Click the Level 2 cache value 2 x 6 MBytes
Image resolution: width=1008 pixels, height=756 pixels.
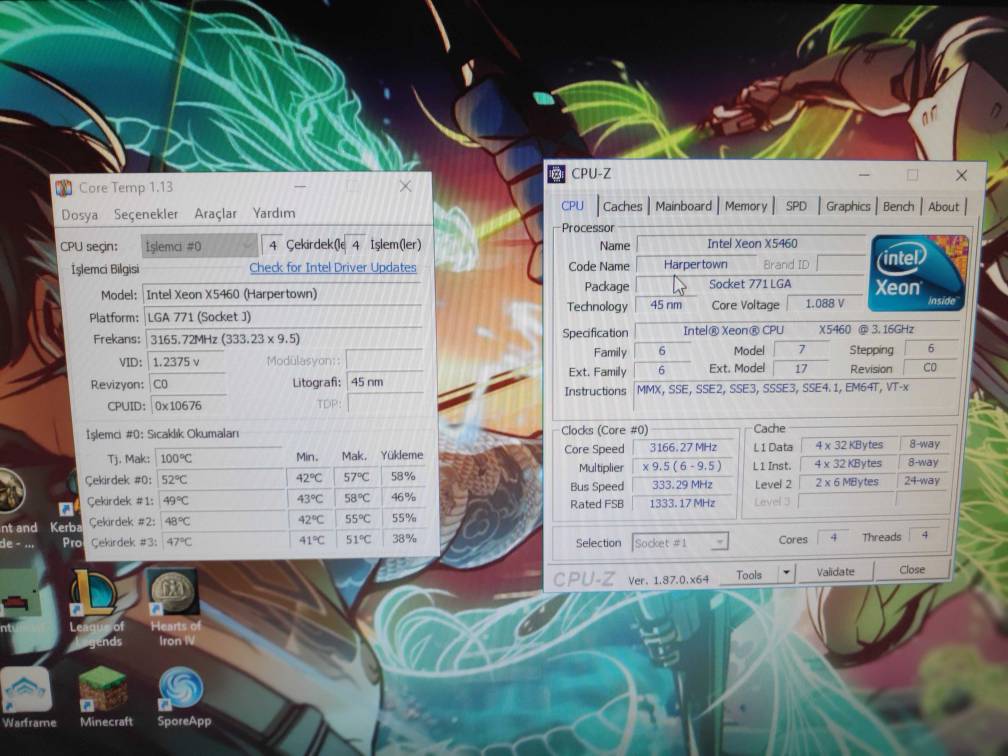pos(847,482)
